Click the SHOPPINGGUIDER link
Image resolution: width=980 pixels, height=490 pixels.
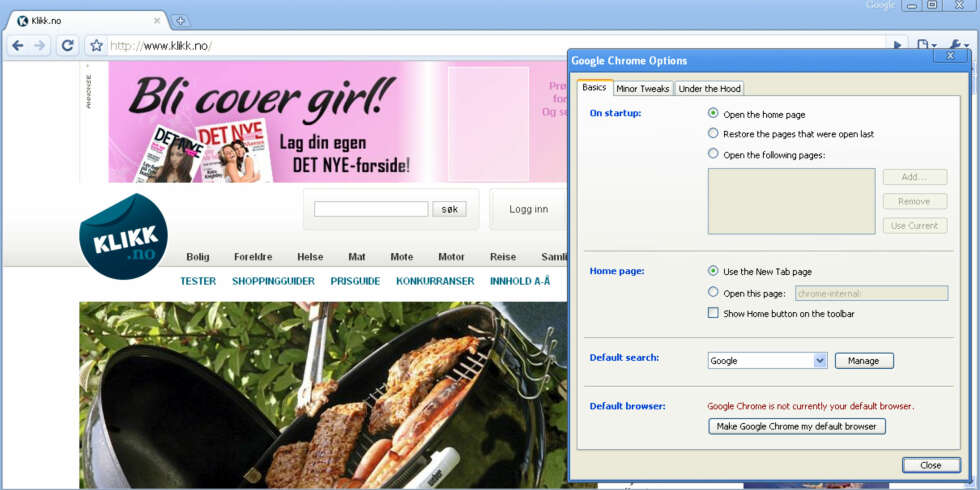pyautogui.click(x=273, y=281)
